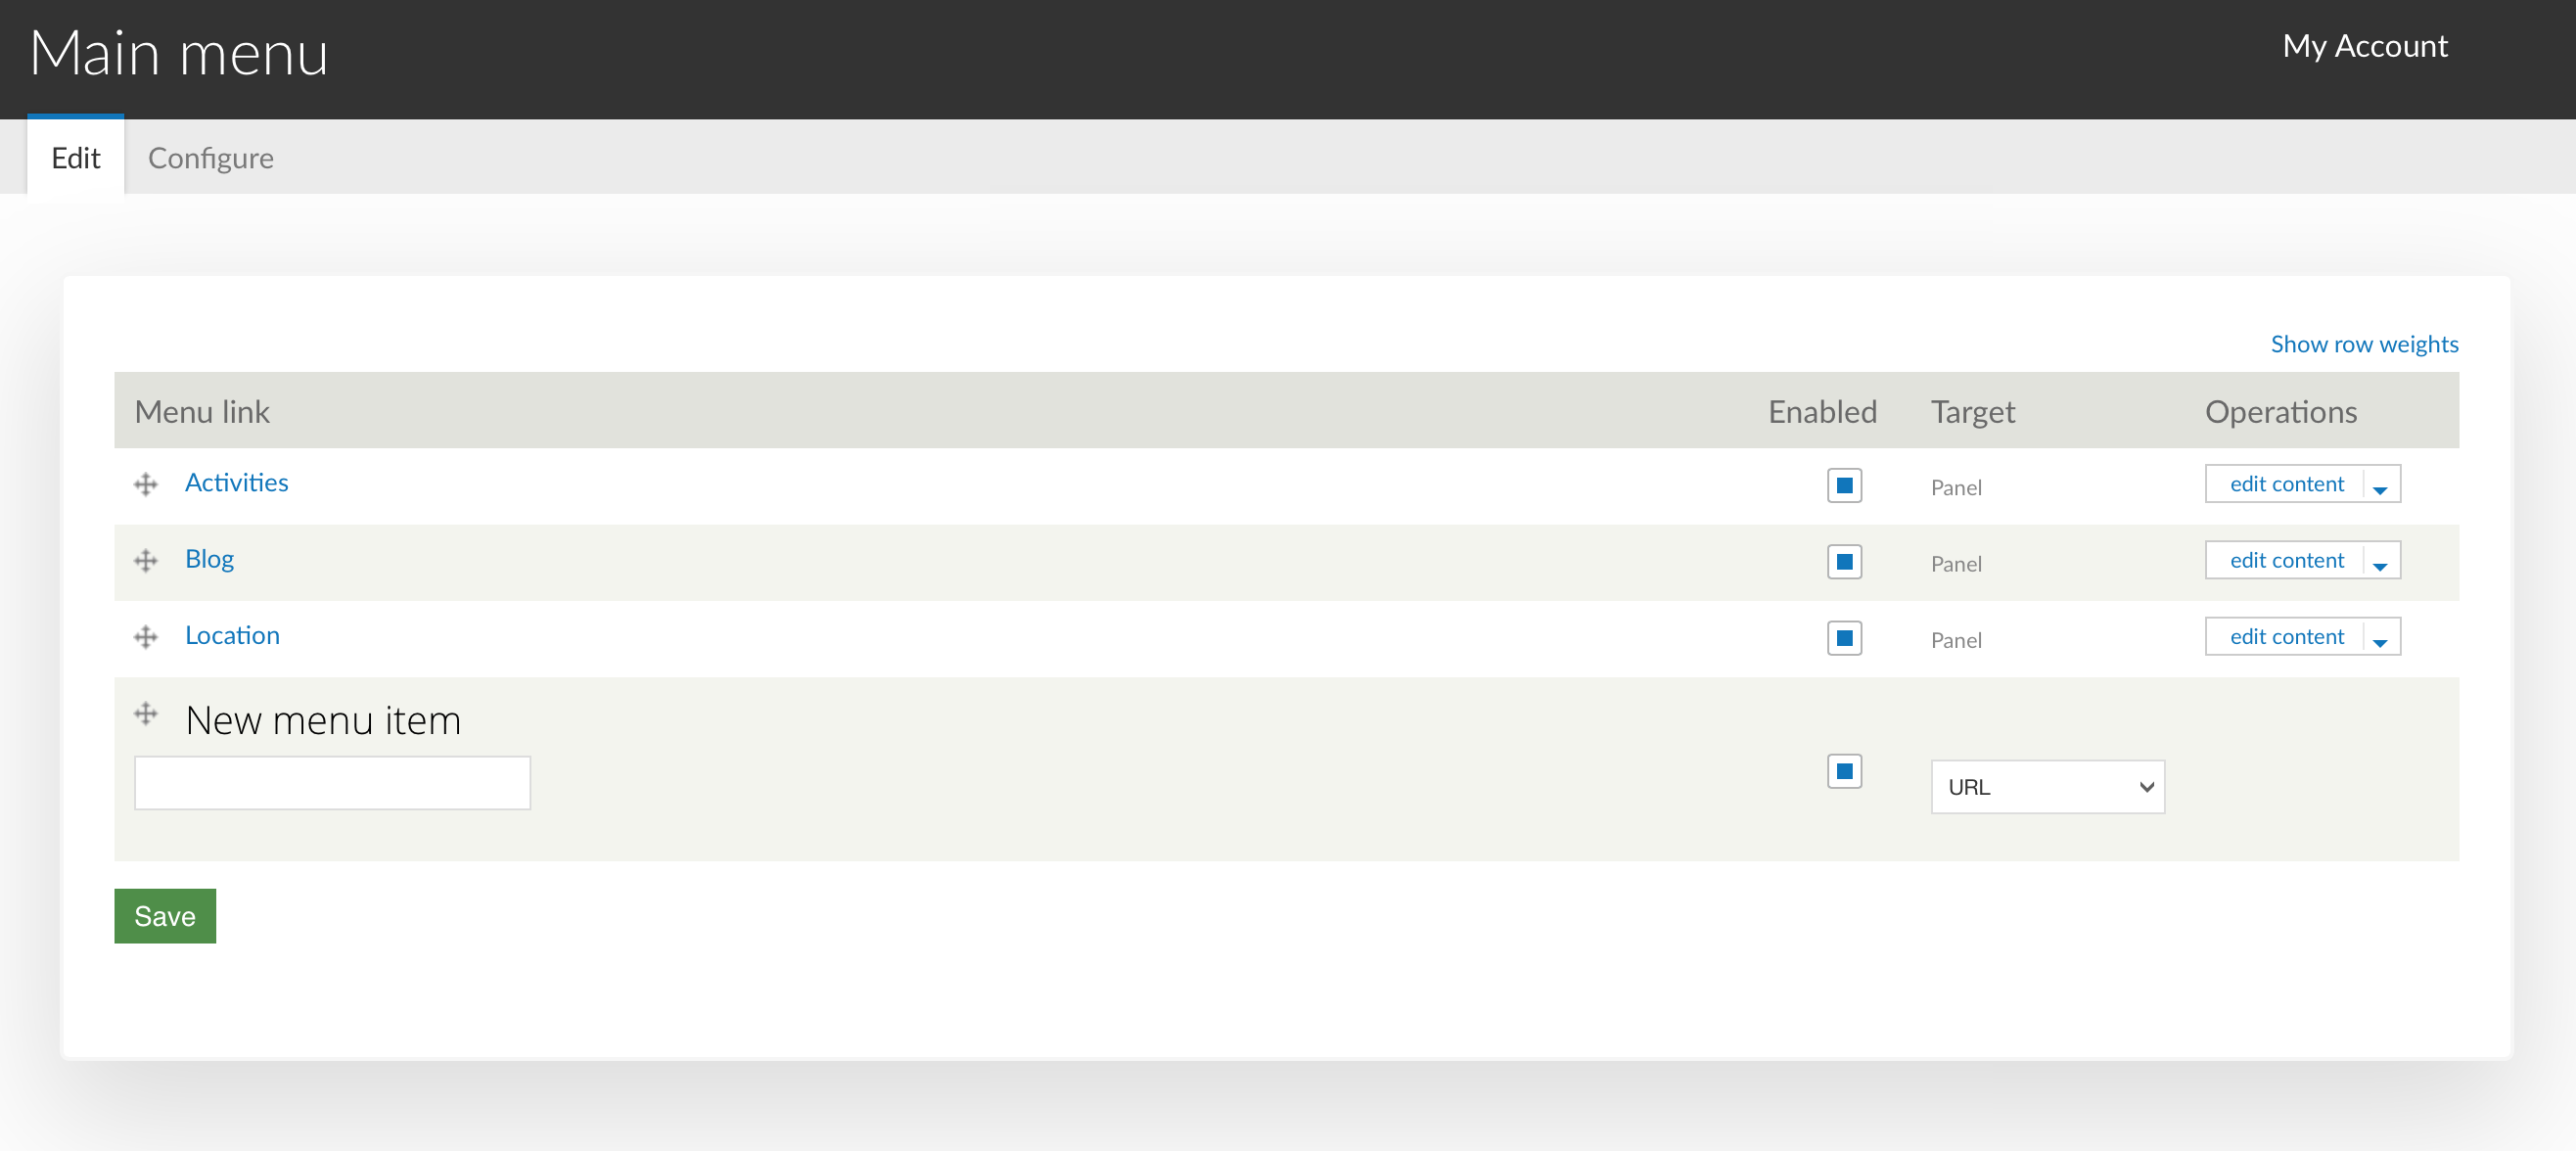Screen dimensions: 2576x1151
Task: Click Show row weights link
Action: [2364, 344]
